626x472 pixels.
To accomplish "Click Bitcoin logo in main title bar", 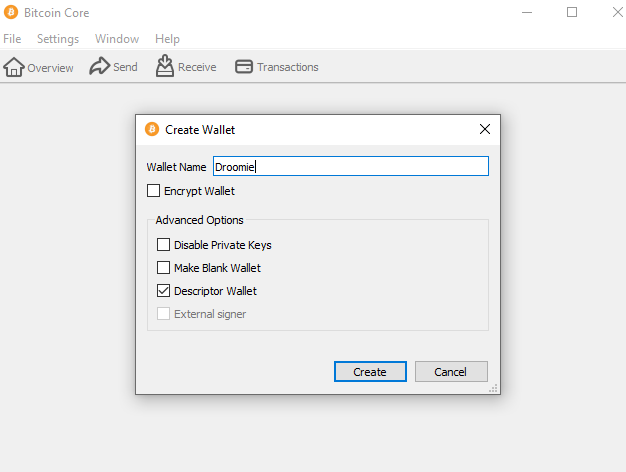I will coord(11,12).
